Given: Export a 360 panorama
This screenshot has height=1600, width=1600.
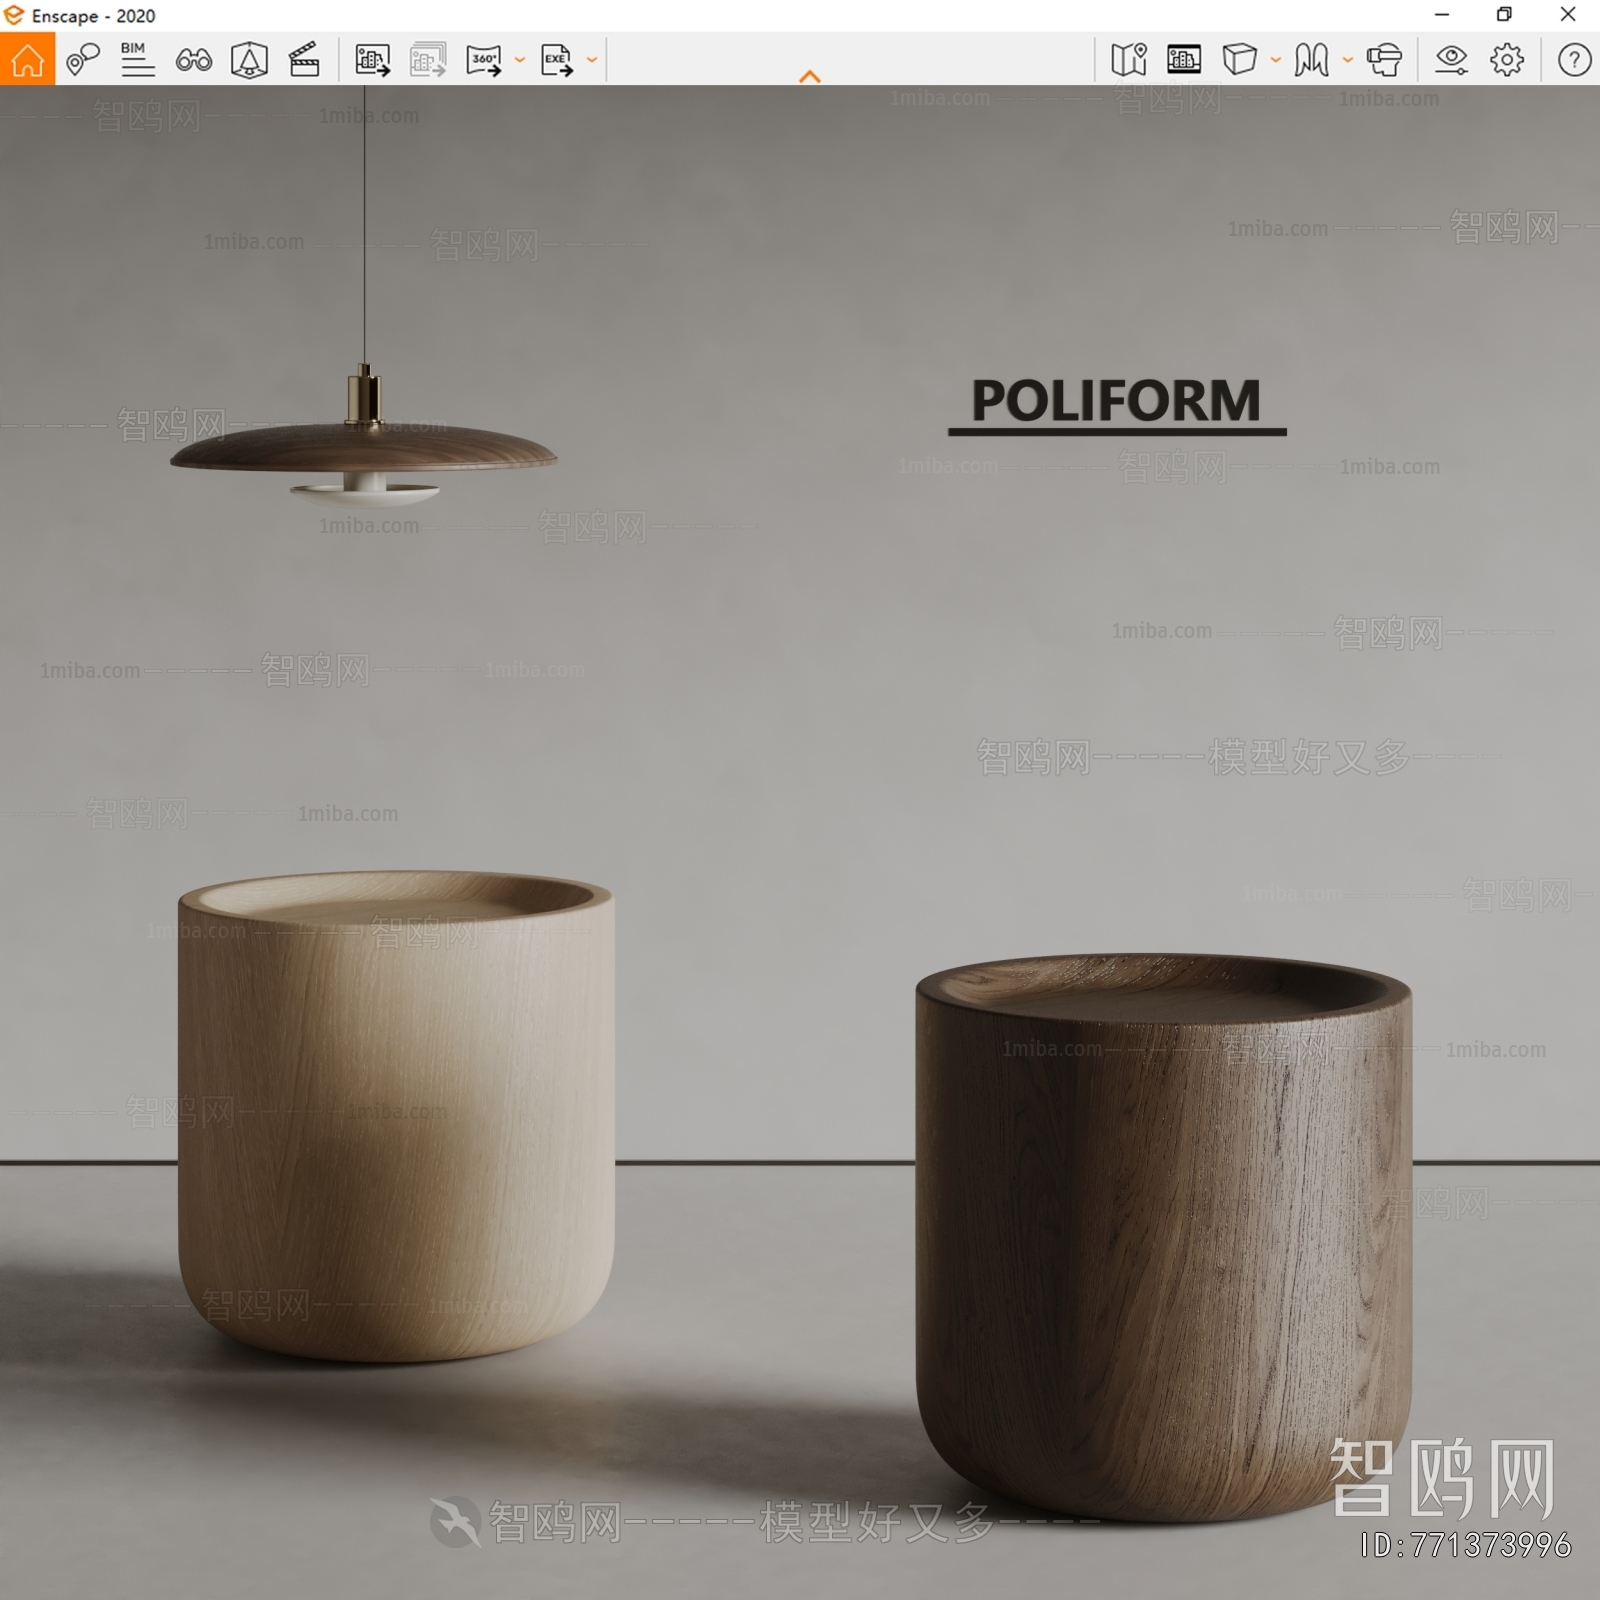Looking at the screenshot, I should [484, 60].
